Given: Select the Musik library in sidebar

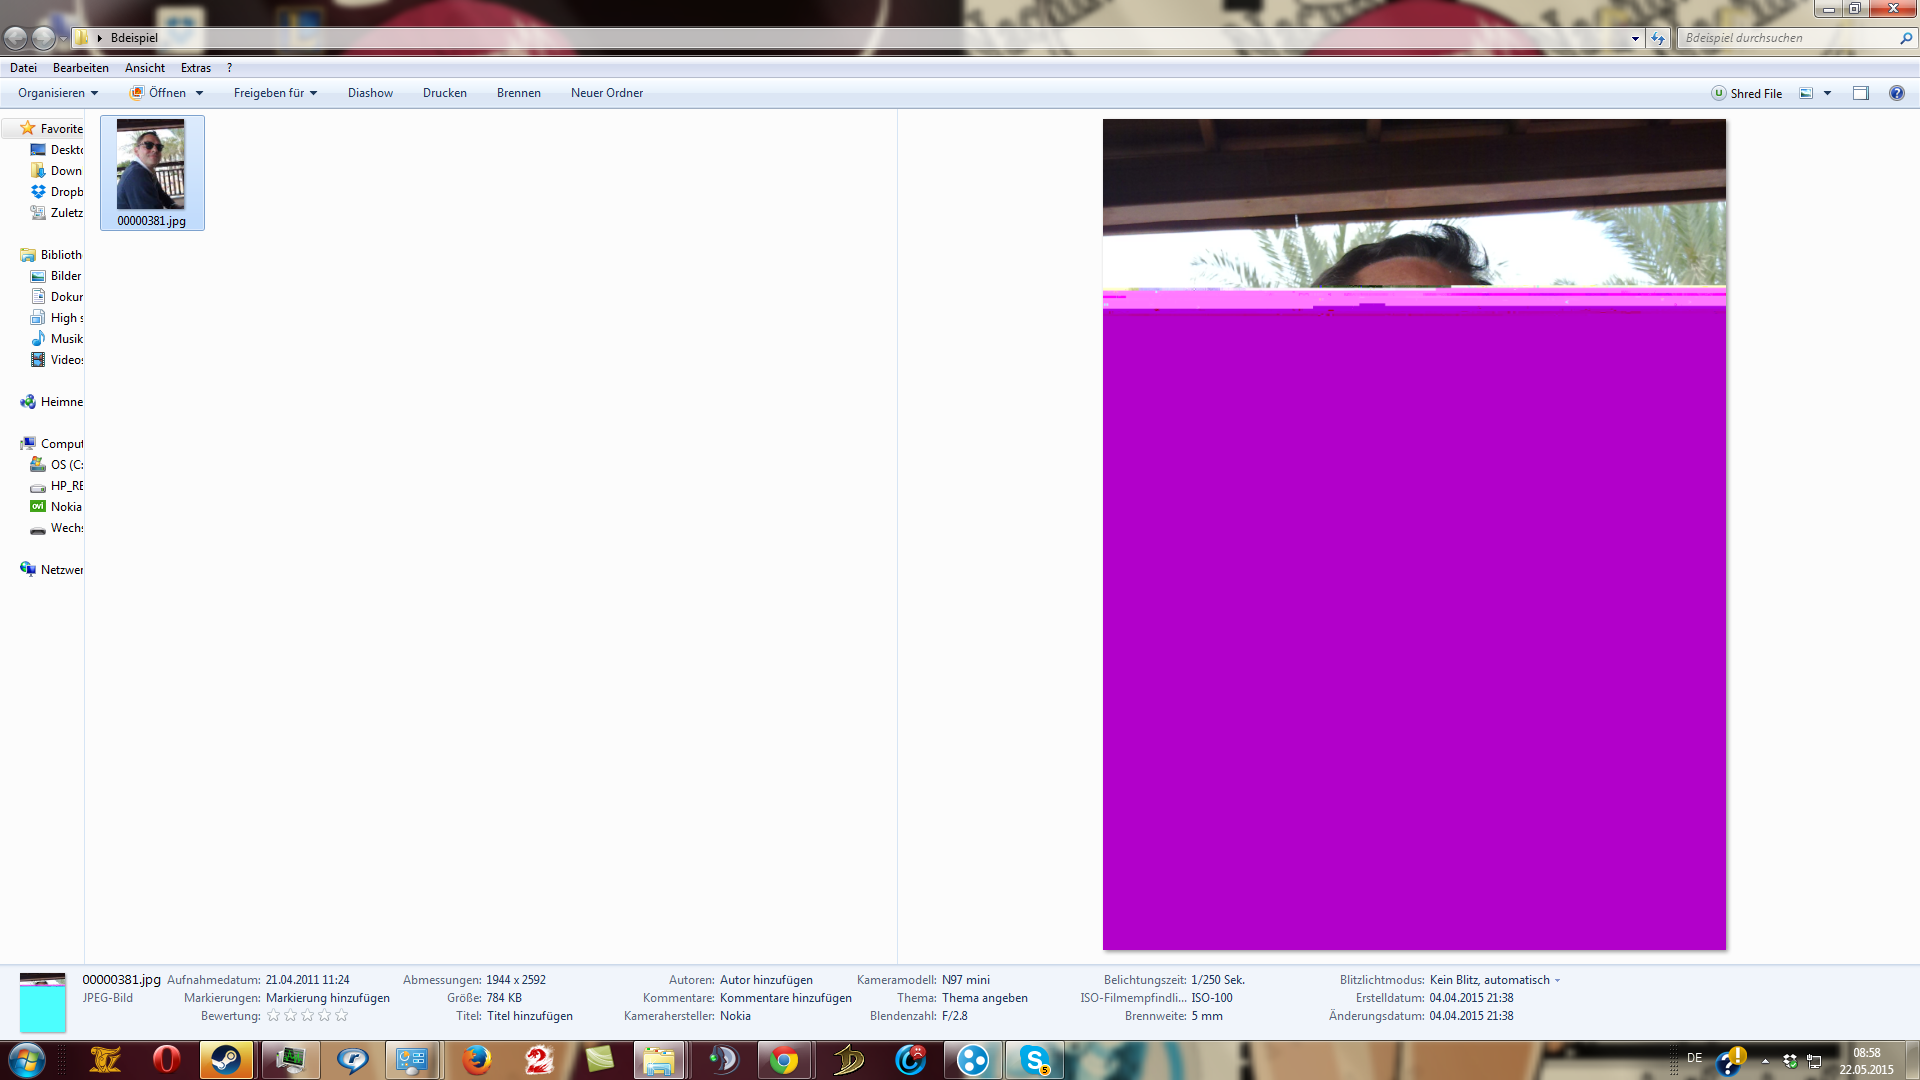Looking at the screenshot, I should click(x=66, y=339).
